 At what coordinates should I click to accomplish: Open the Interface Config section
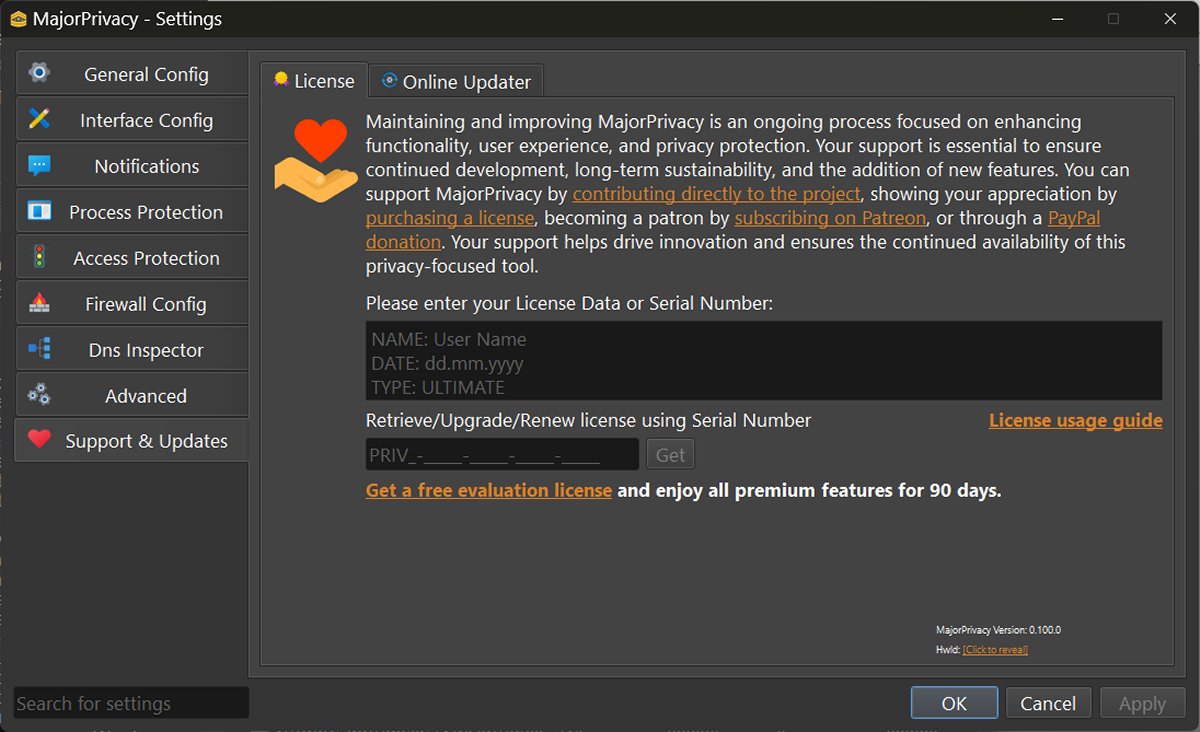[132, 120]
